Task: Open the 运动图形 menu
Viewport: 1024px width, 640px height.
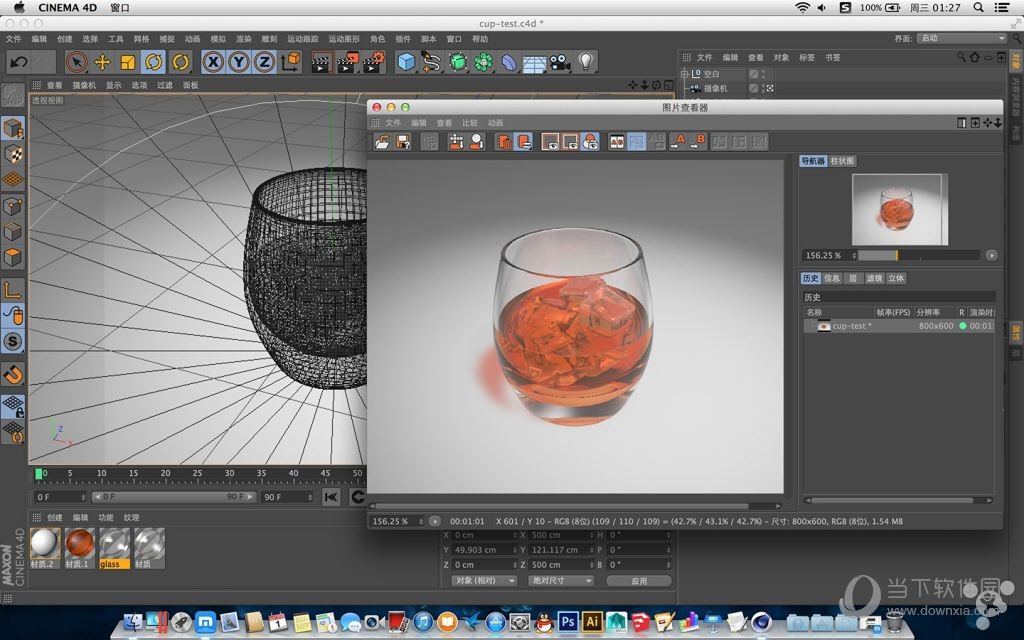Action: point(344,39)
